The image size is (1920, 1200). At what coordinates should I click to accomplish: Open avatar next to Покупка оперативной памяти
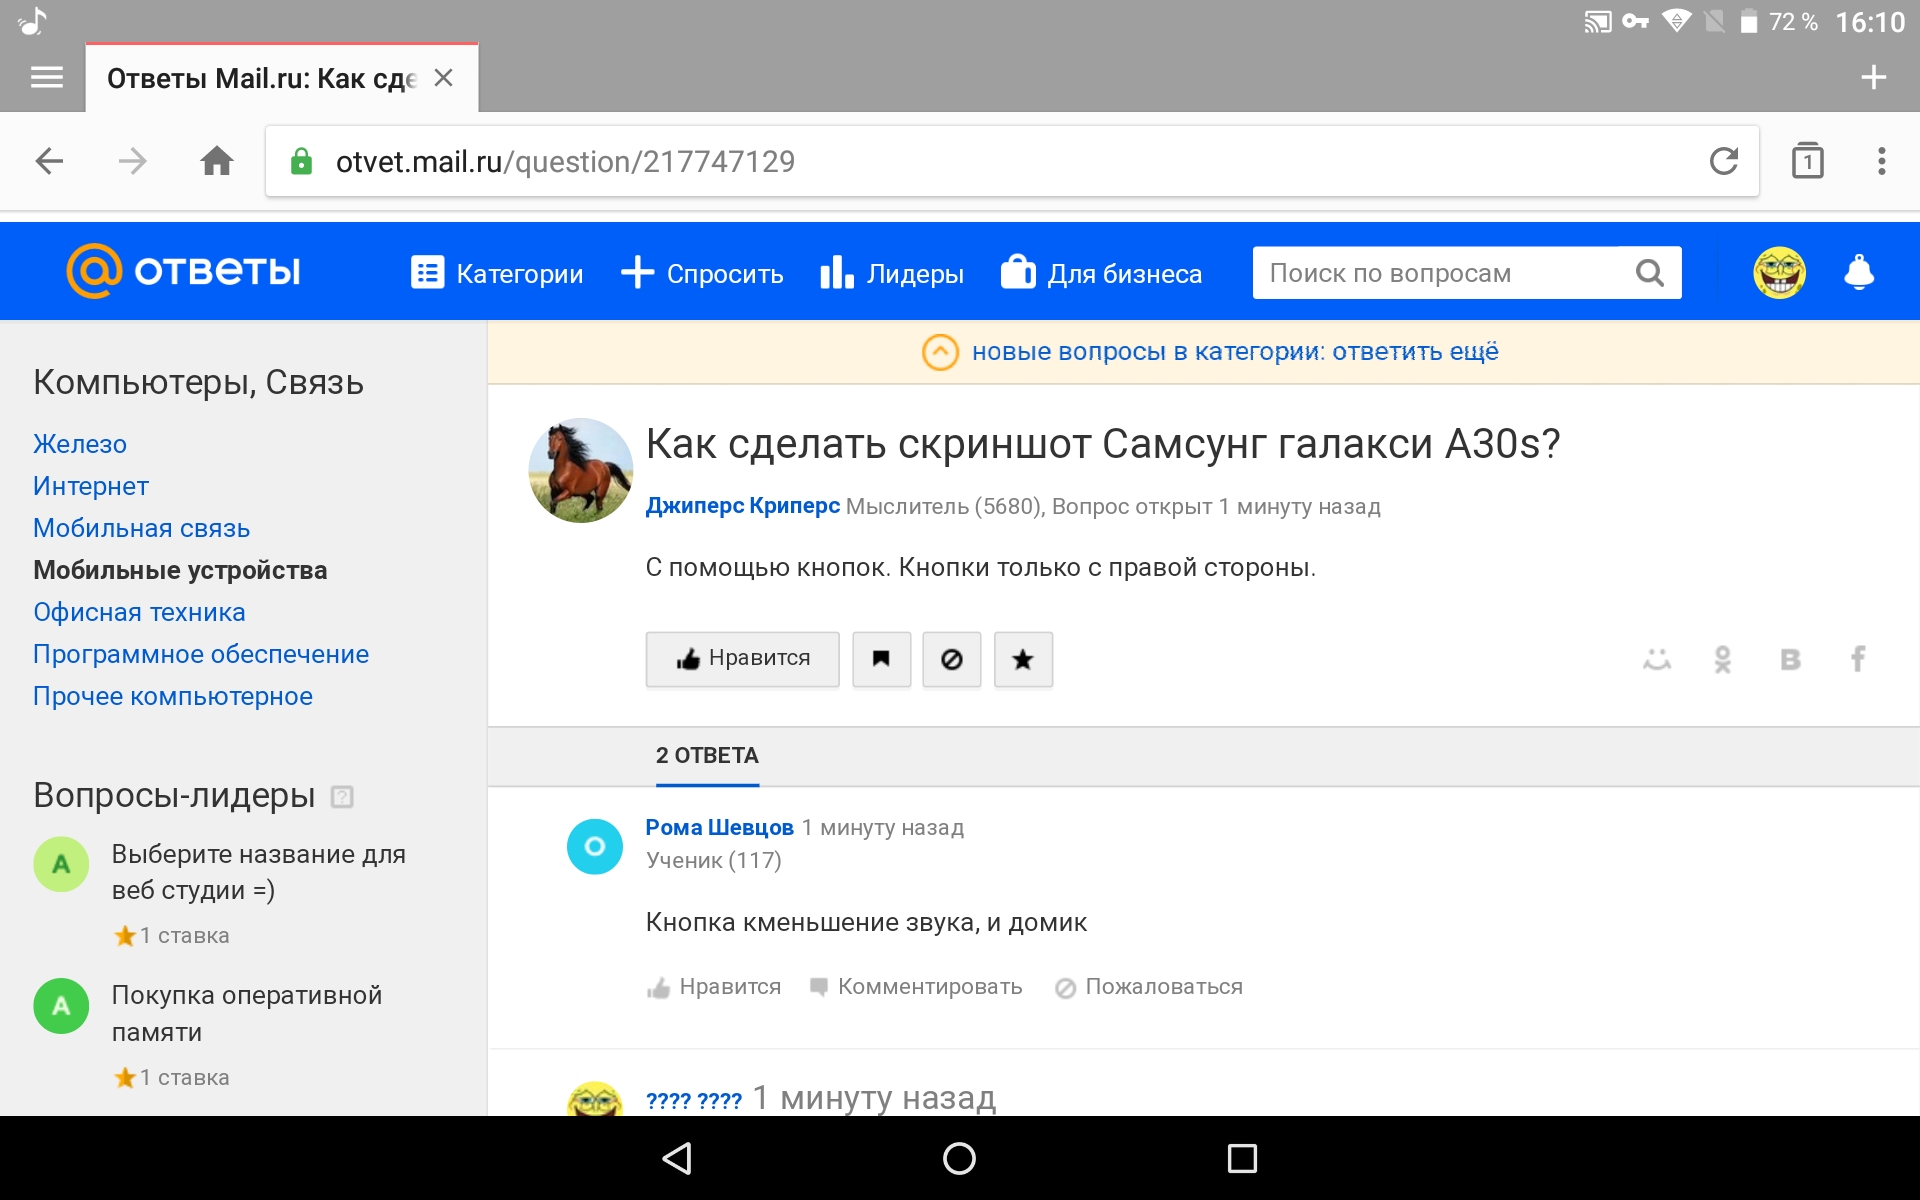[61, 1006]
